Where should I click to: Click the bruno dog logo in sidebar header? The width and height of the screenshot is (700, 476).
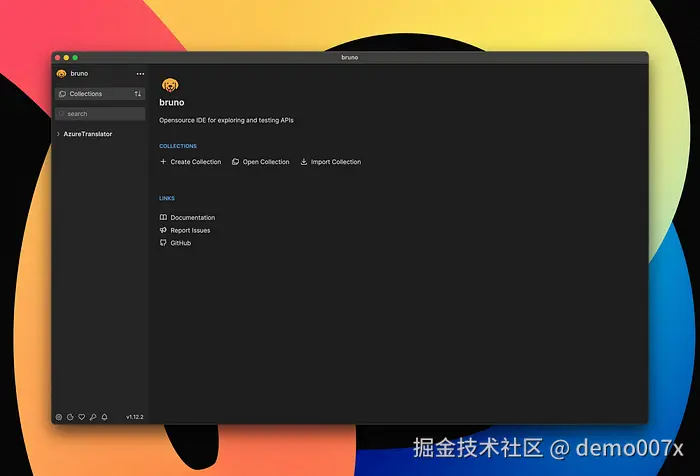point(62,74)
